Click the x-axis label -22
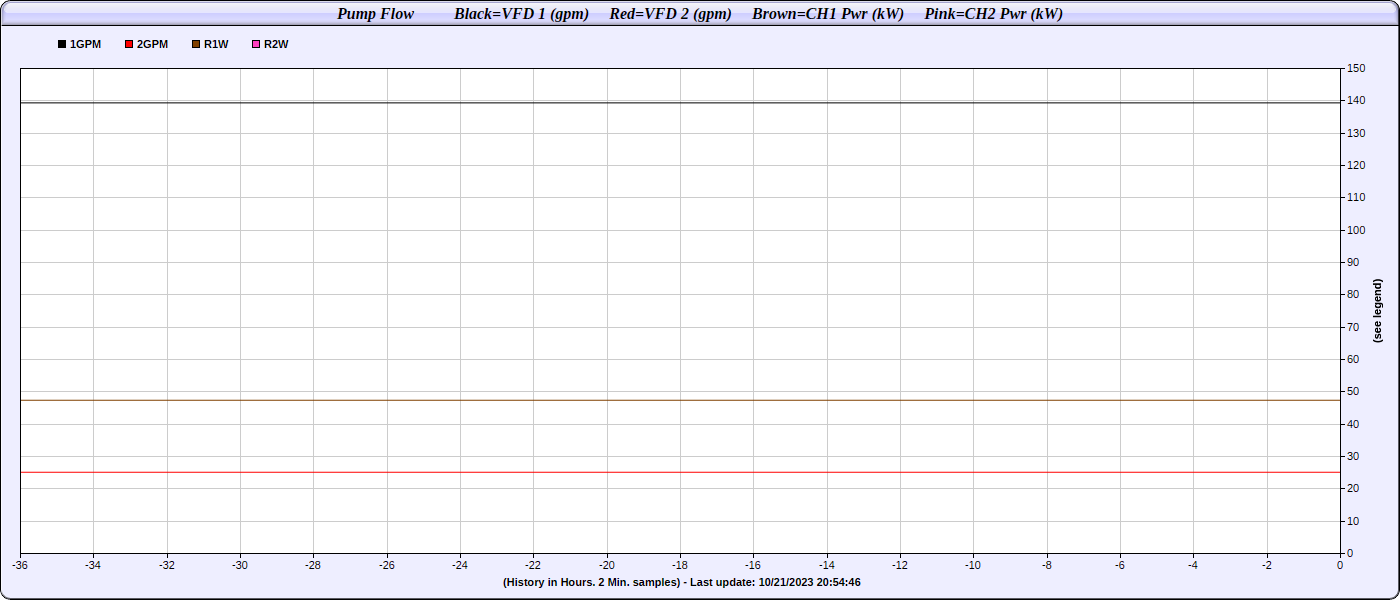1400x600 pixels. (x=533, y=565)
